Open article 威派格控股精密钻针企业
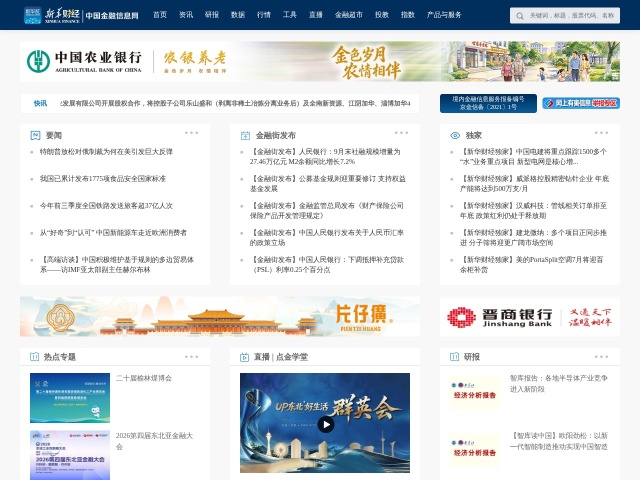This screenshot has width=640, height=480. coord(534,183)
